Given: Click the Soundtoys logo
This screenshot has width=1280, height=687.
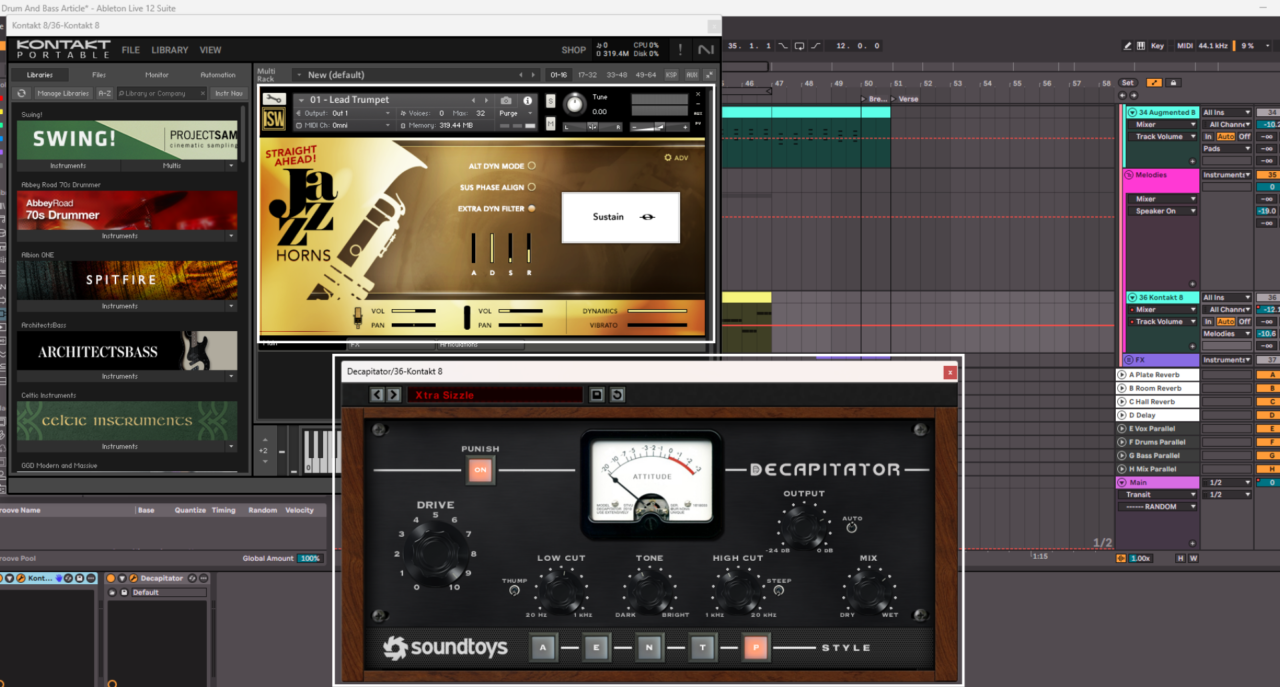Looking at the screenshot, I should pos(445,648).
